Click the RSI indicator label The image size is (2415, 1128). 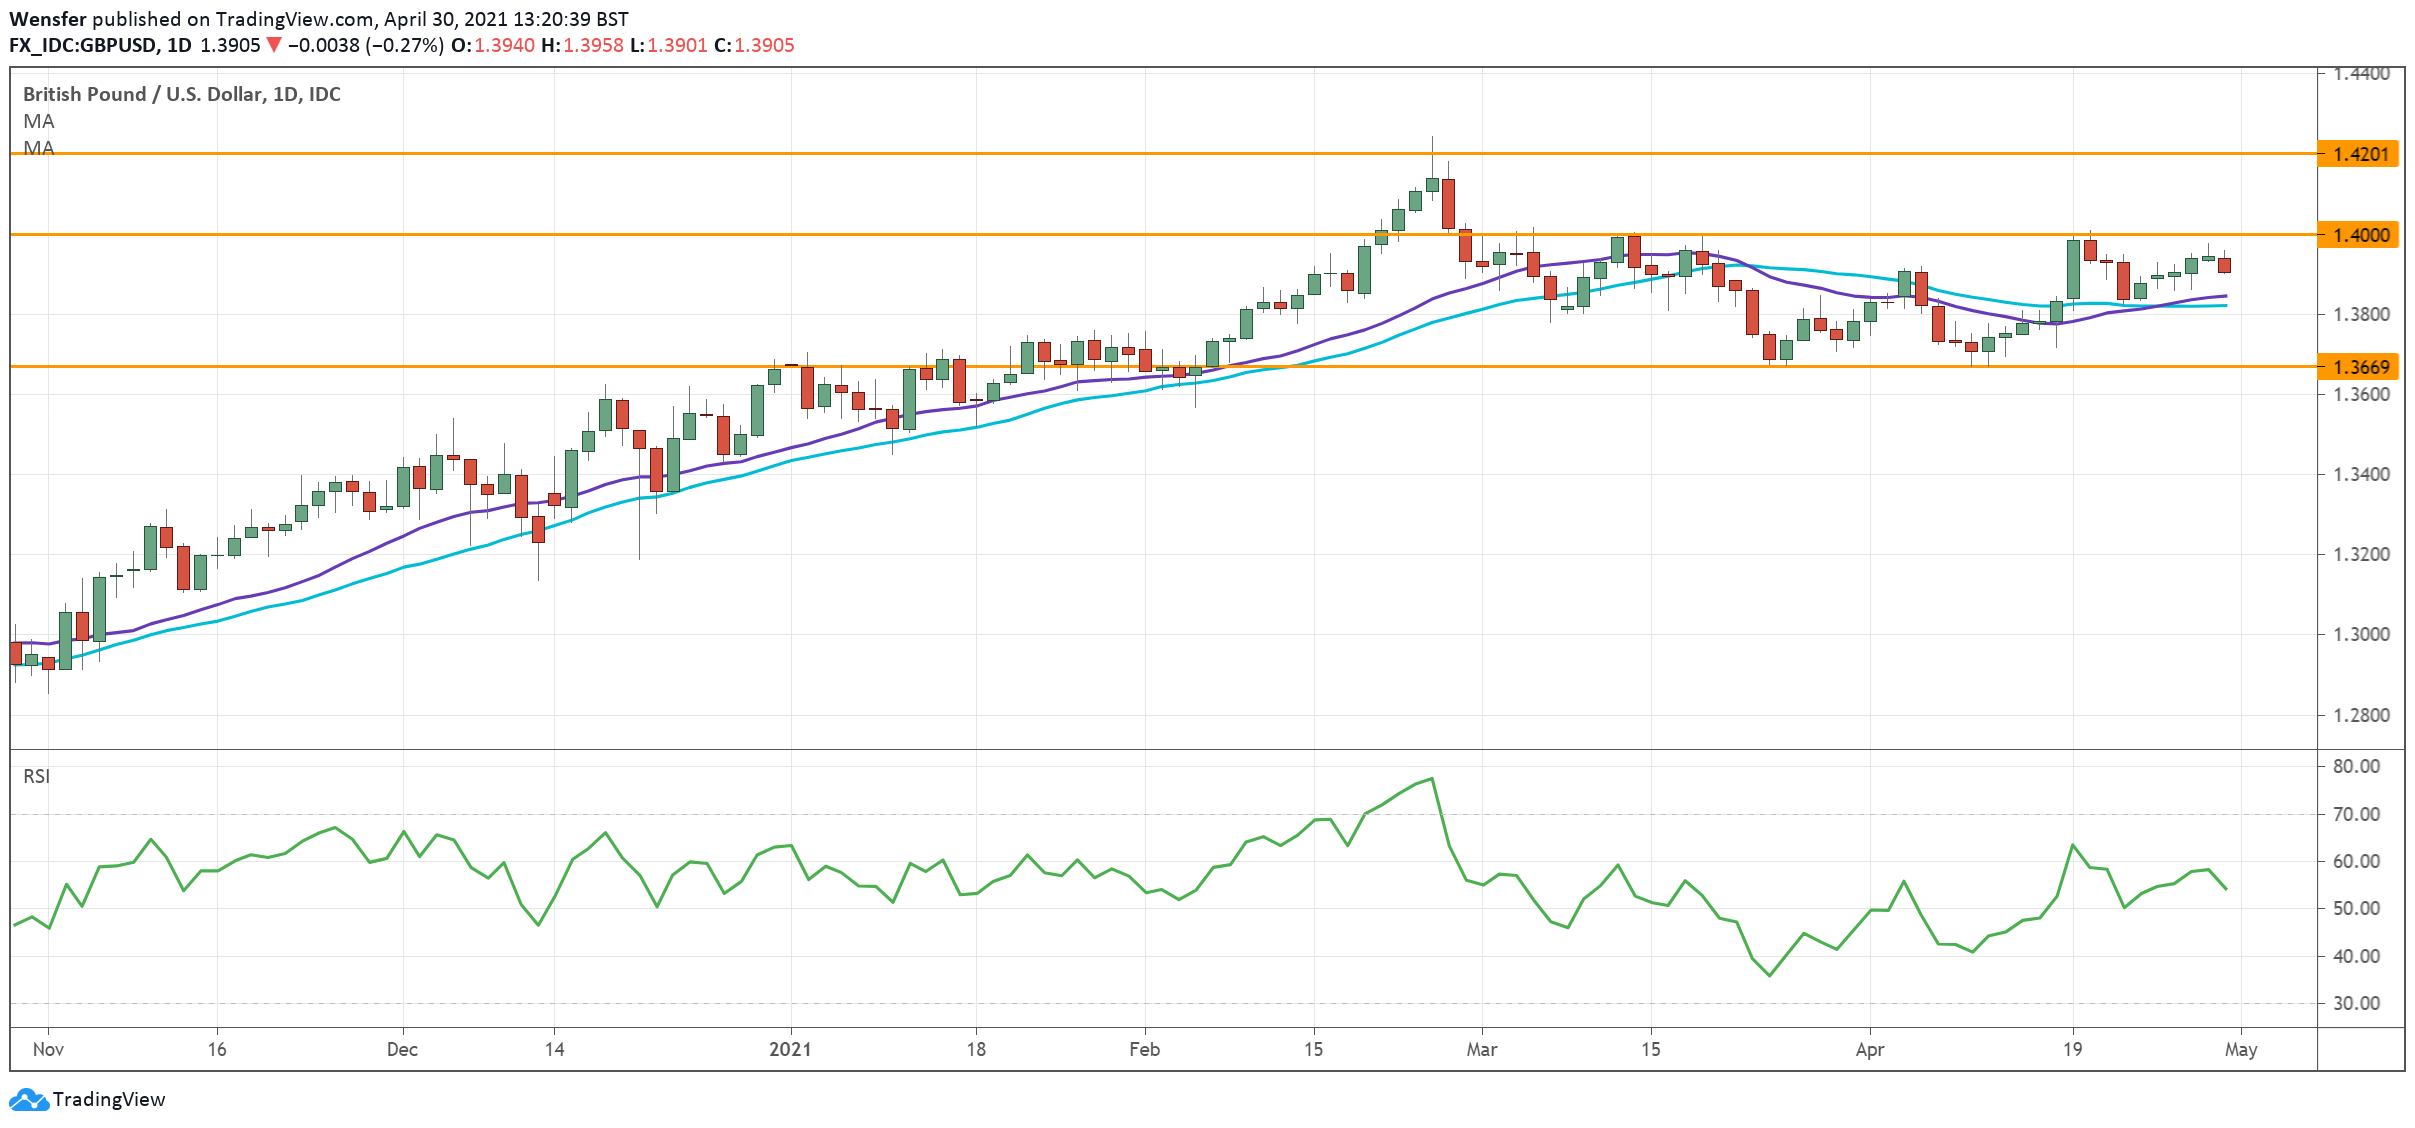click(x=37, y=776)
